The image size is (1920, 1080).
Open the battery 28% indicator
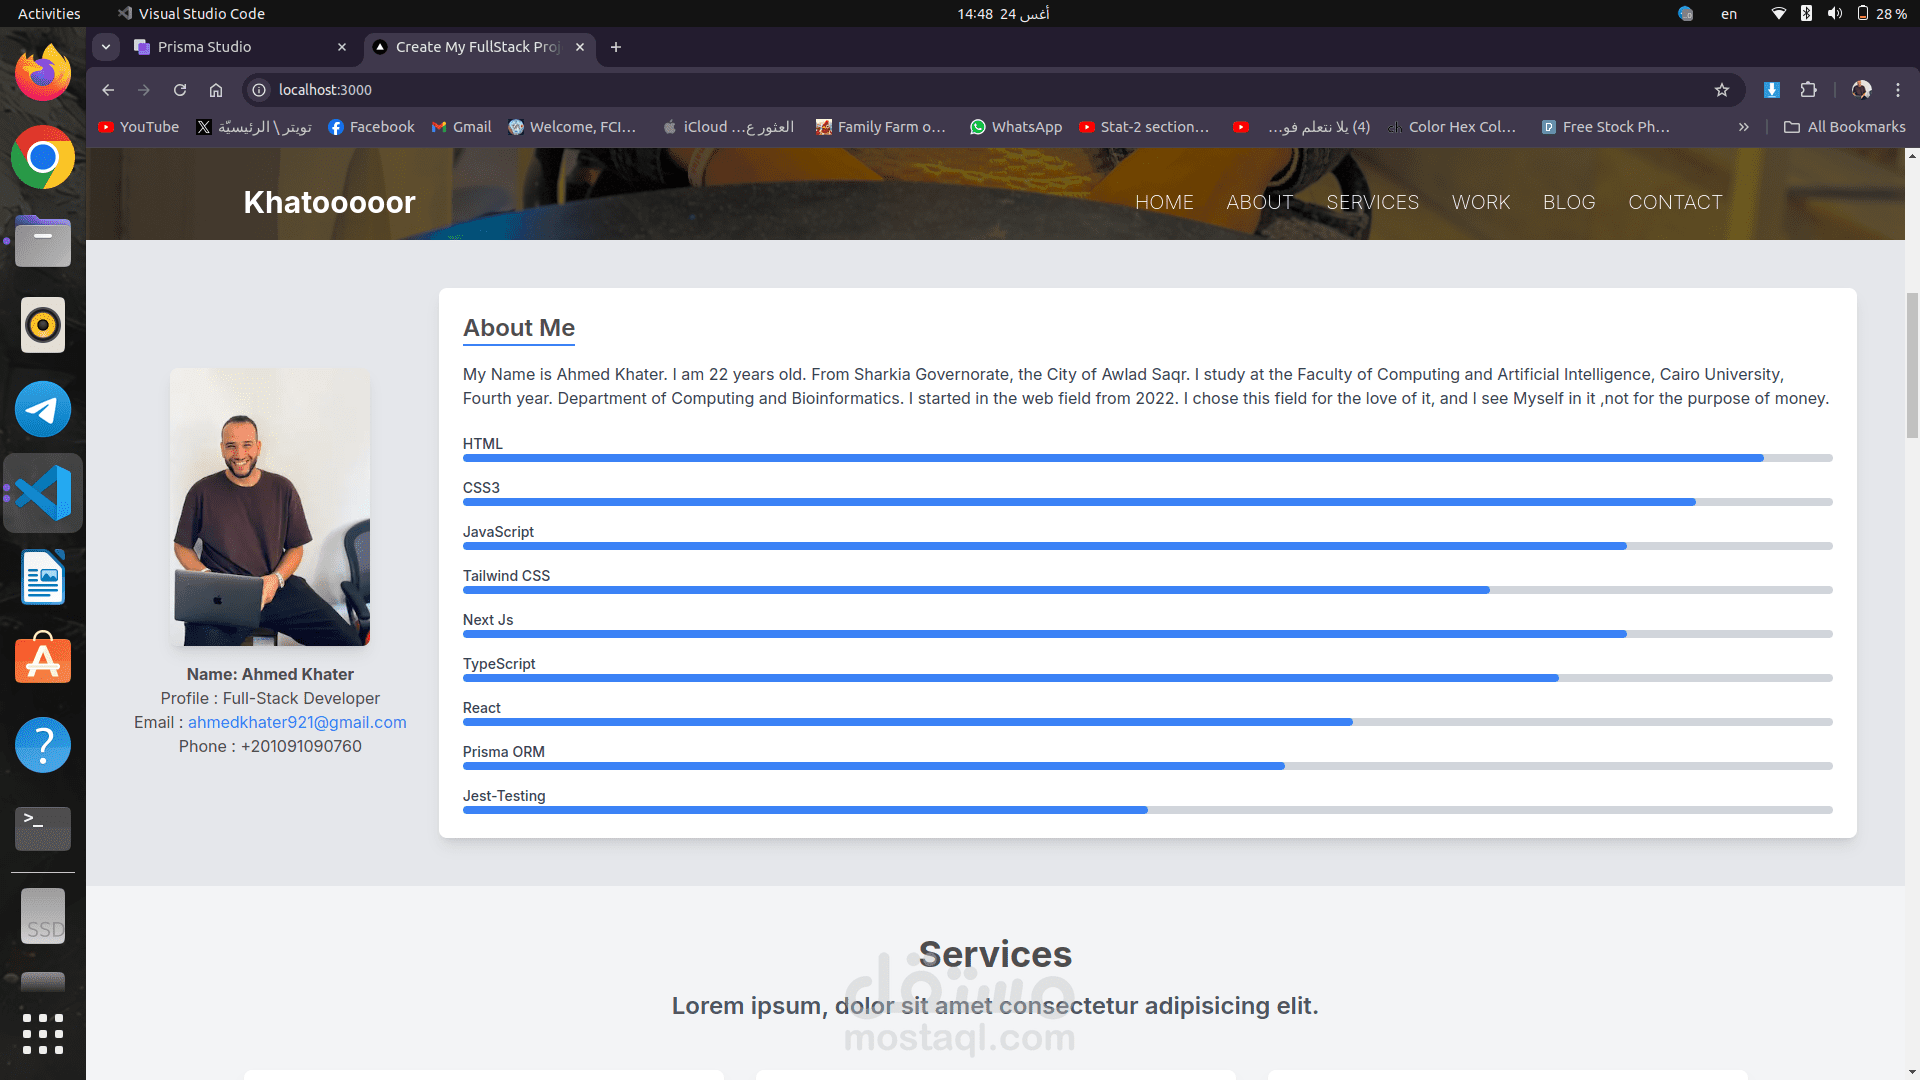point(1881,14)
